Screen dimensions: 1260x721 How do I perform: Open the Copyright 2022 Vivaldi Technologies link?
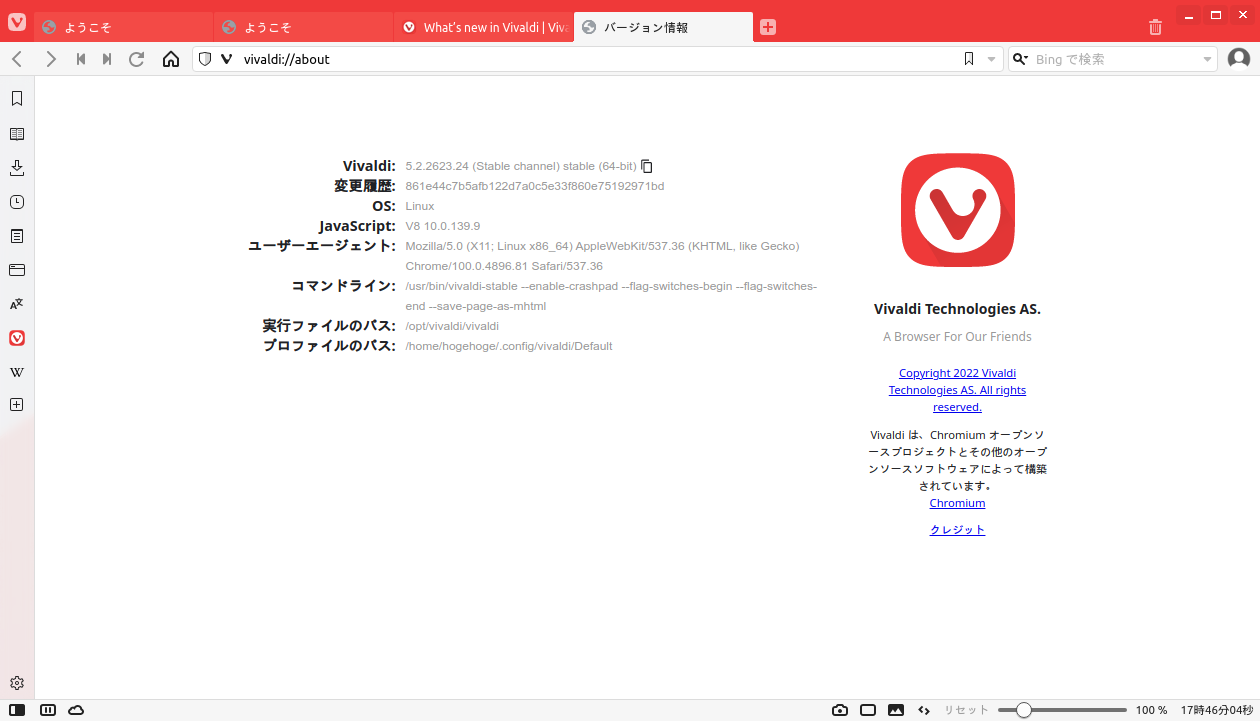pyautogui.click(x=957, y=390)
